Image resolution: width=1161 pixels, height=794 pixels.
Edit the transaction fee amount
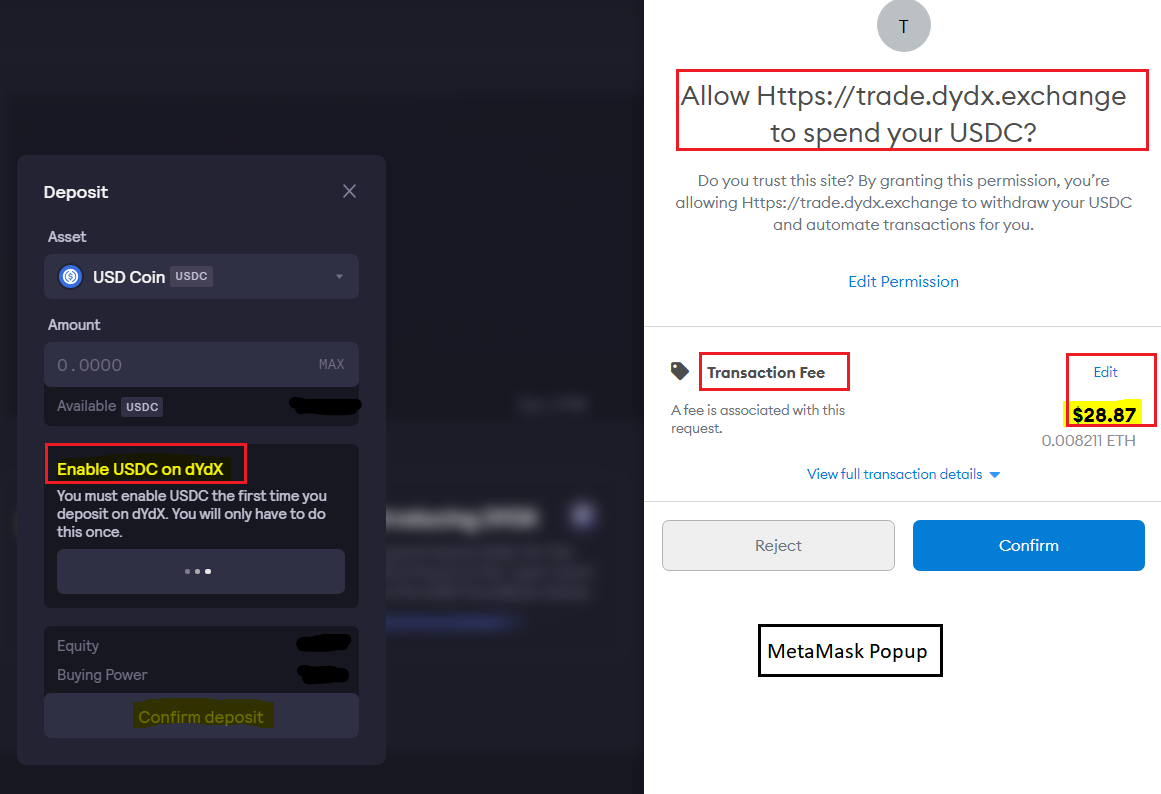(1105, 372)
